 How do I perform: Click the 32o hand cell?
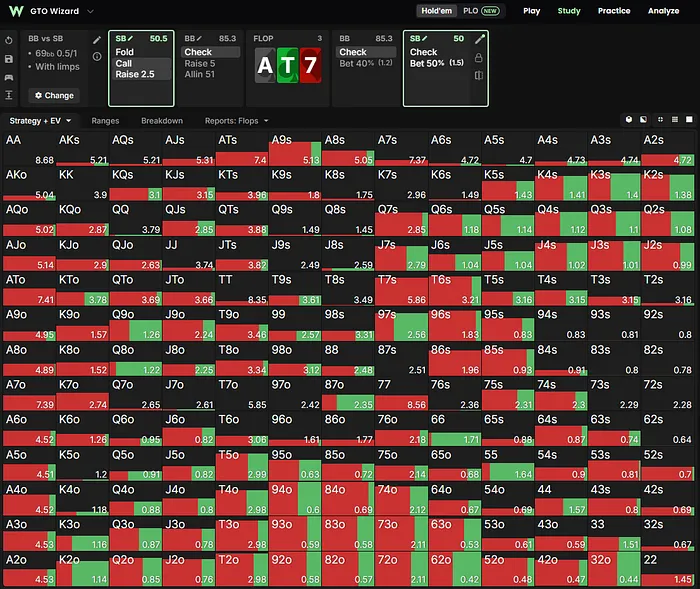click(614, 569)
